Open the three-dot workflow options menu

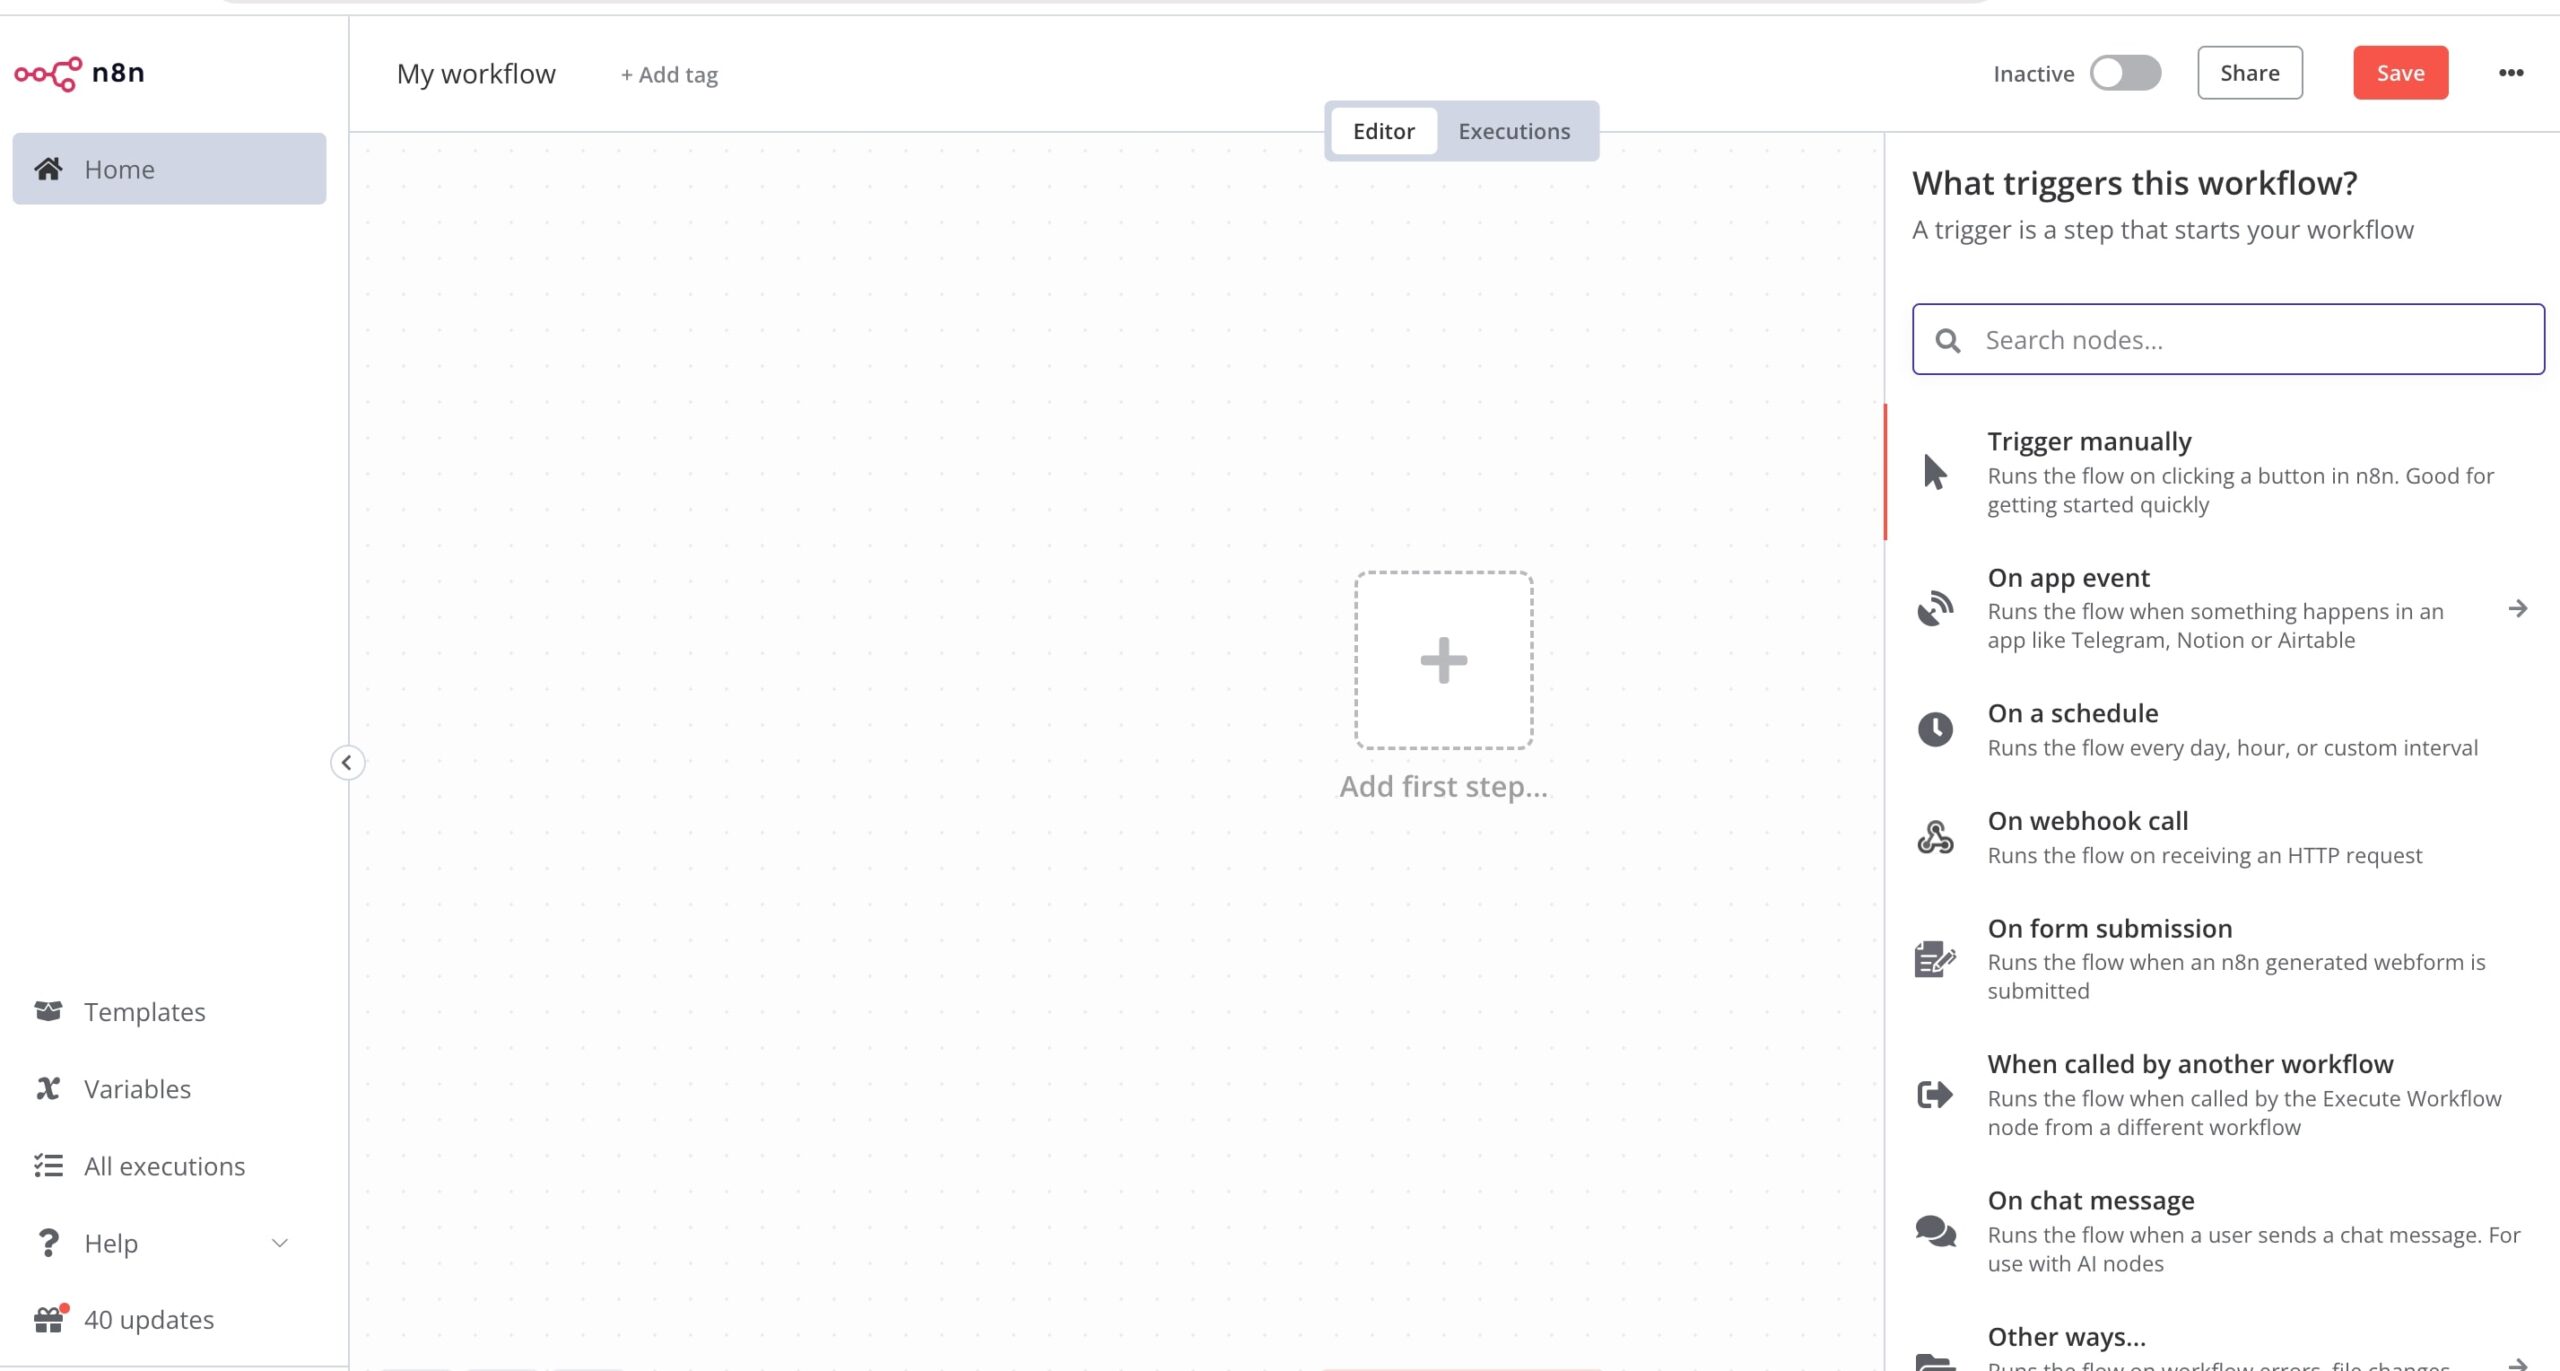[x=2511, y=73]
